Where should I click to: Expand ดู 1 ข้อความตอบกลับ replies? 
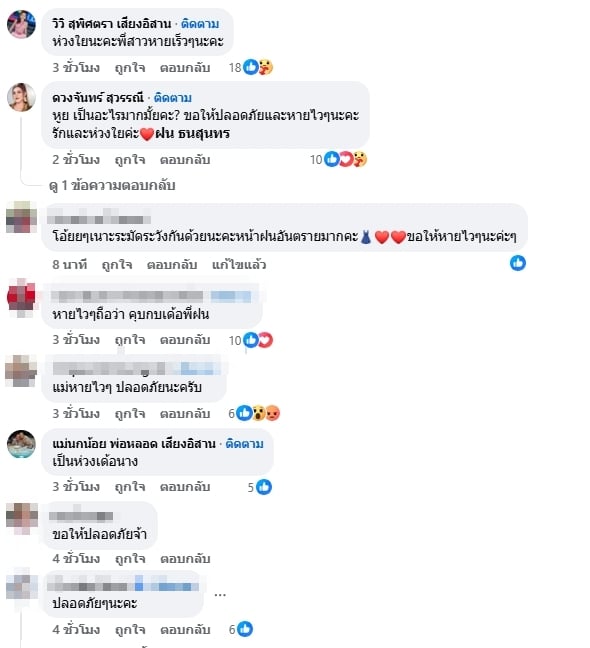tap(112, 186)
